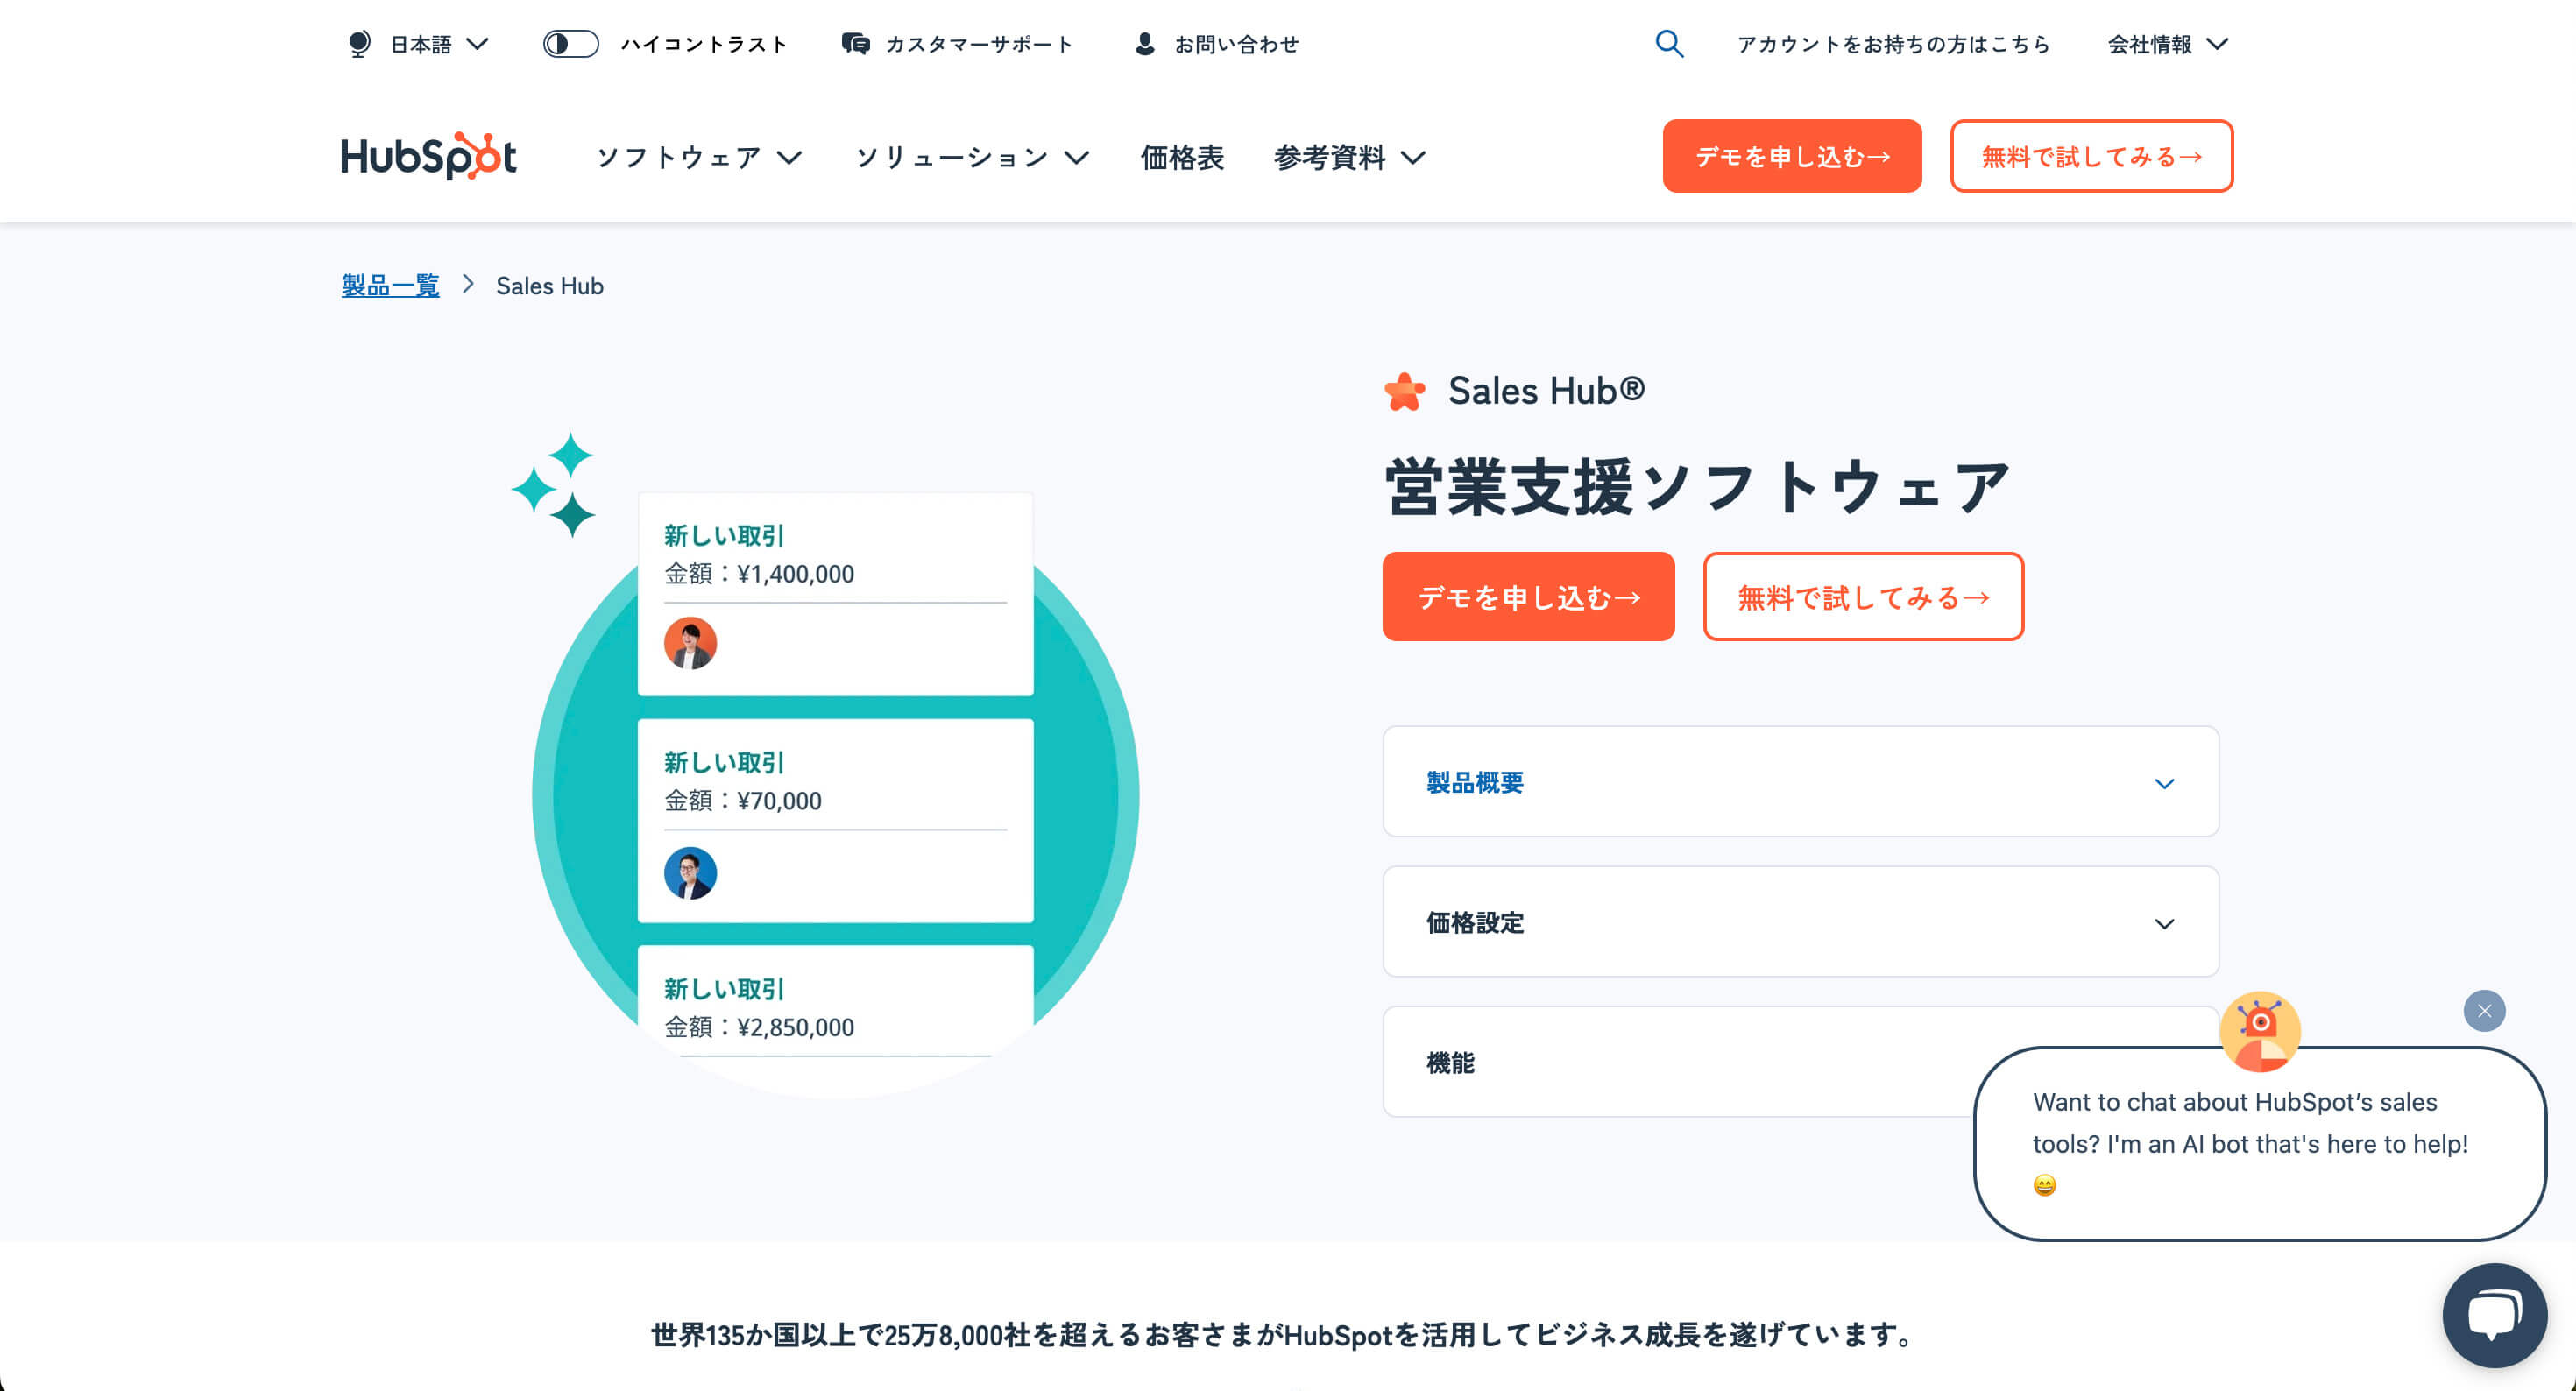Click the hero デモを申し込む button
The width and height of the screenshot is (2576, 1391).
(x=1528, y=597)
